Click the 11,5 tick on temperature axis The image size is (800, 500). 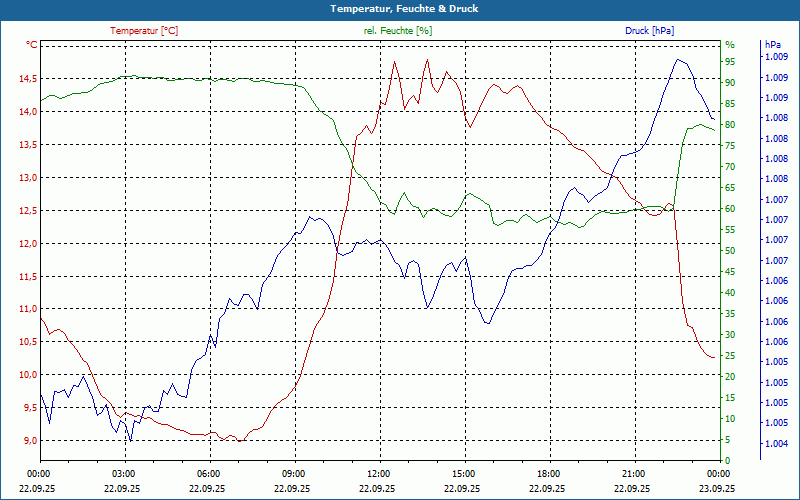coord(28,277)
